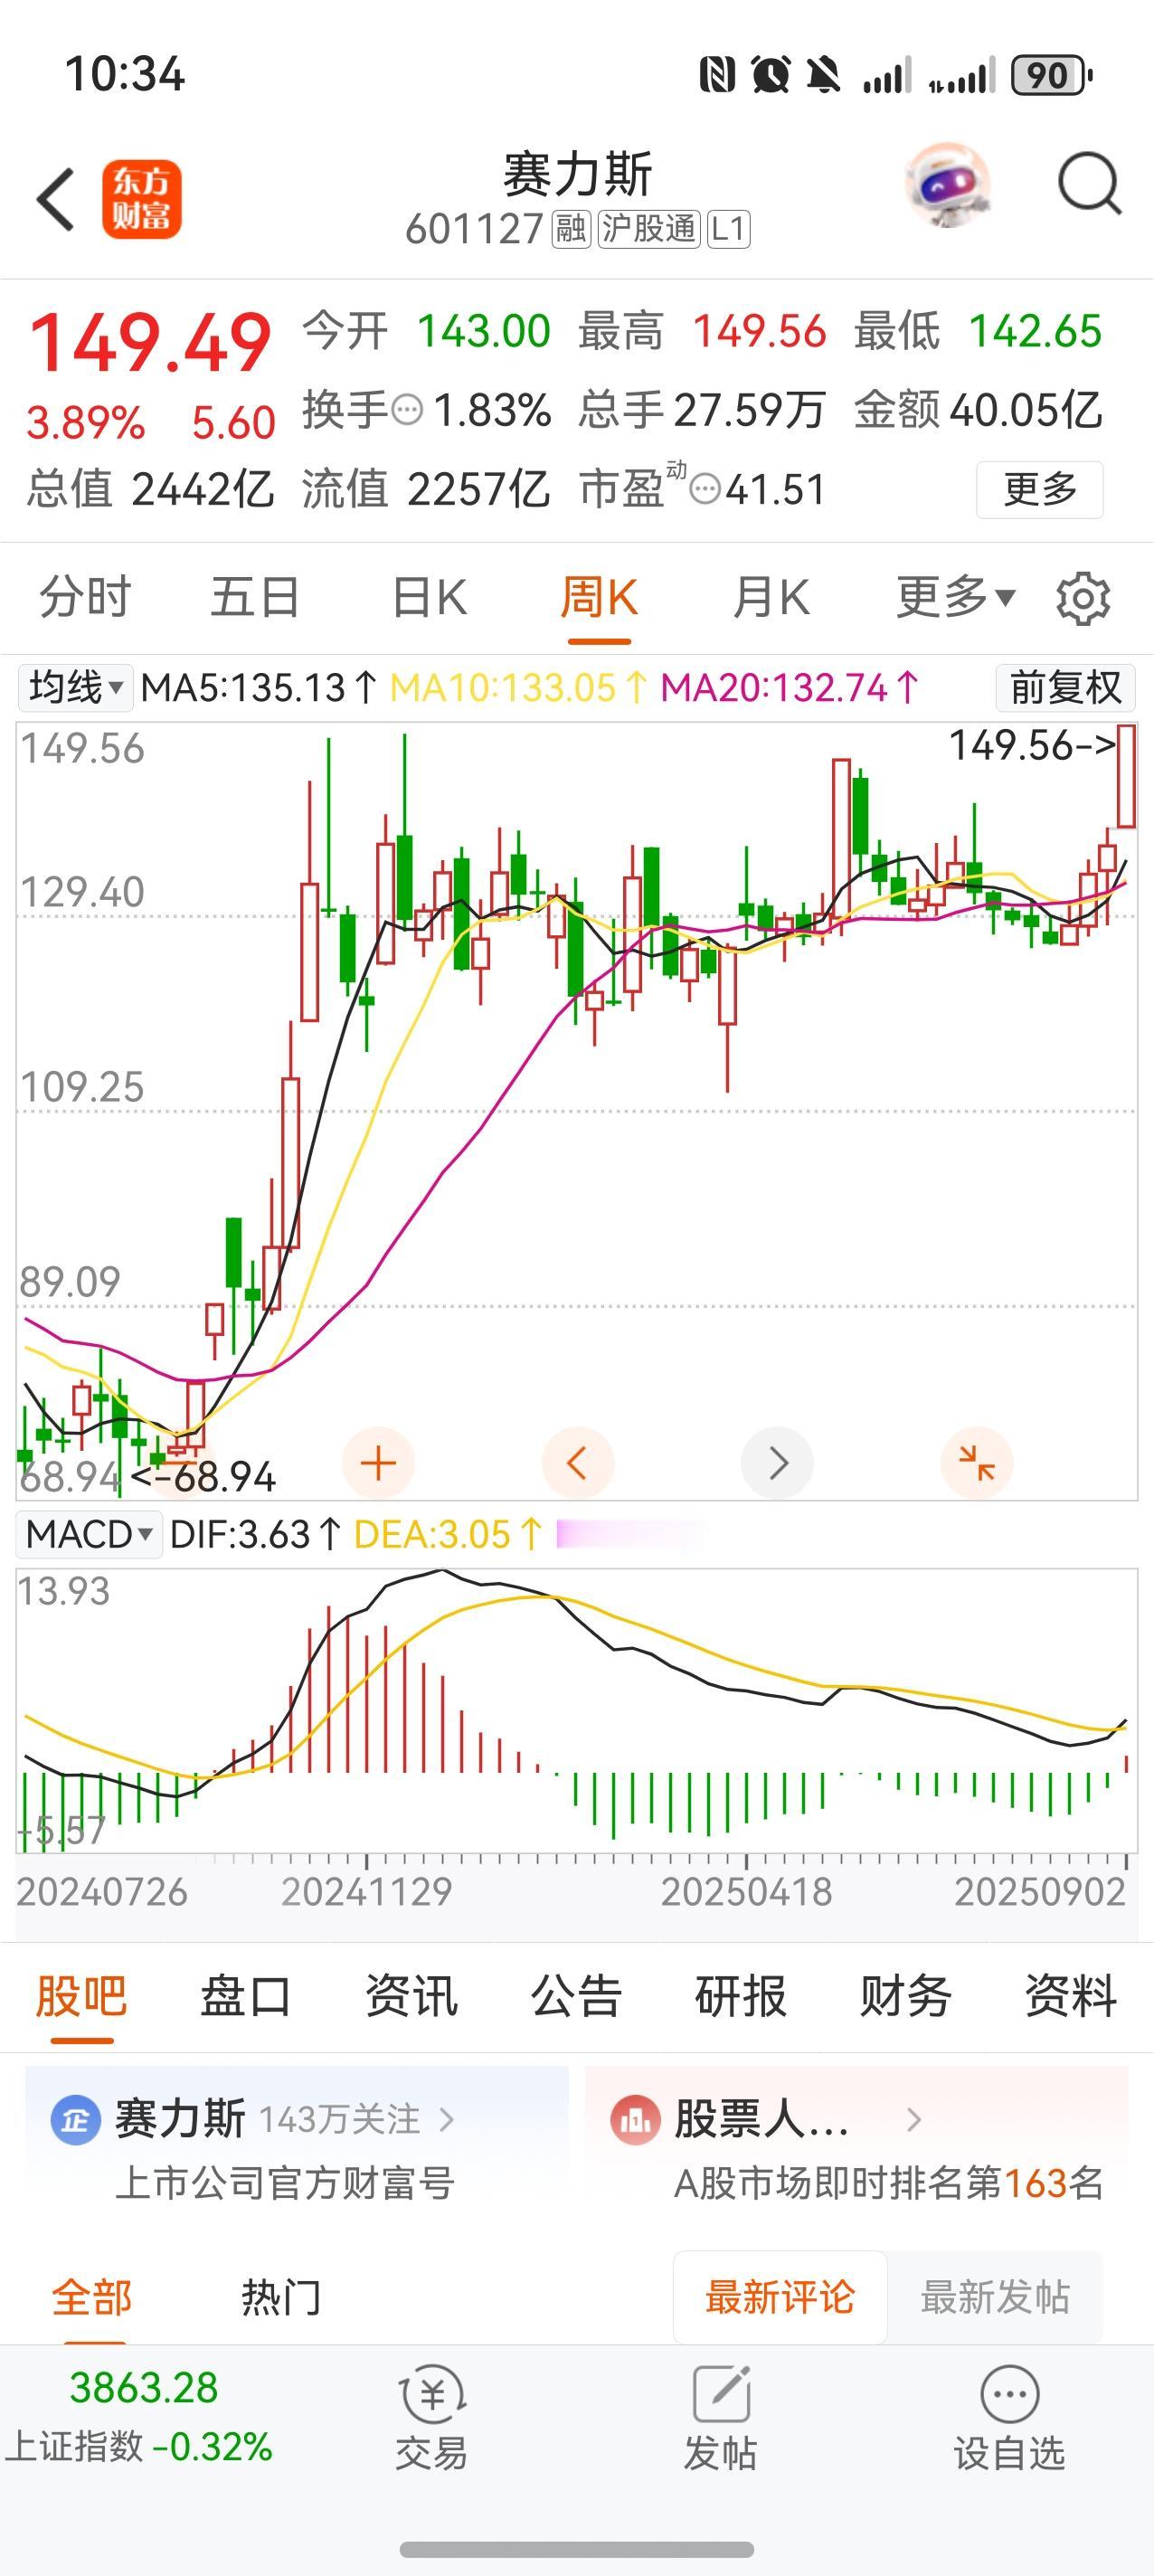1154x2576 pixels.
Task: Move chart right with the arrow button
Action: [x=777, y=1463]
